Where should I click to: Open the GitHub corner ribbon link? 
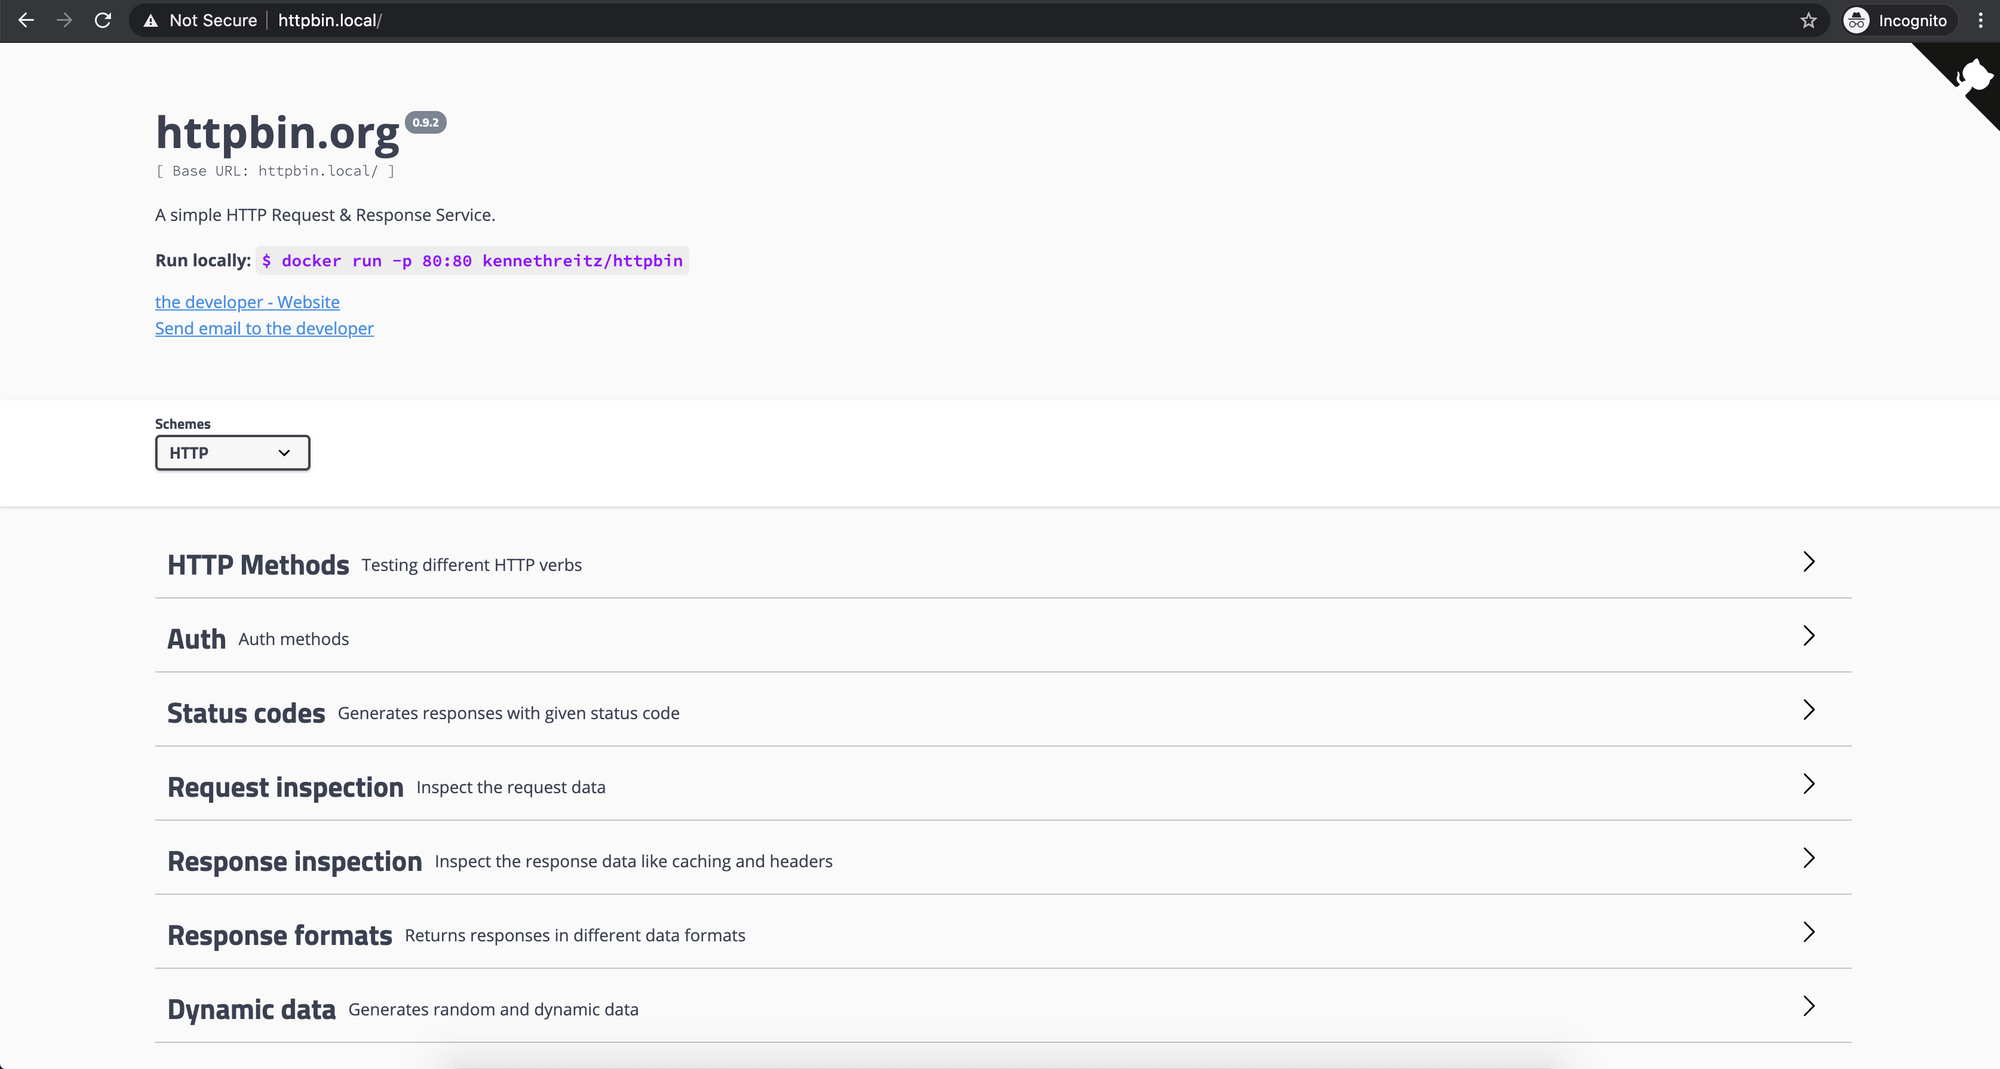[x=1968, y=76]
